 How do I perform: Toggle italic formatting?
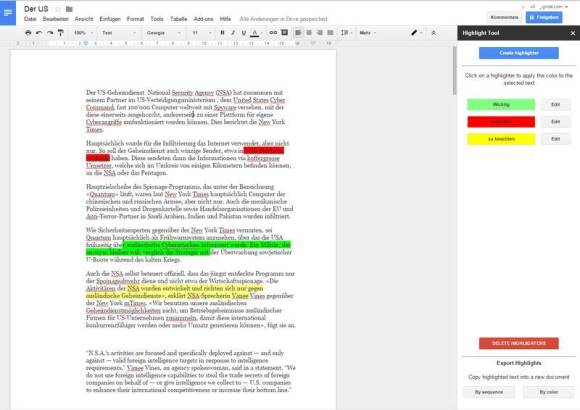pos(233,33)
